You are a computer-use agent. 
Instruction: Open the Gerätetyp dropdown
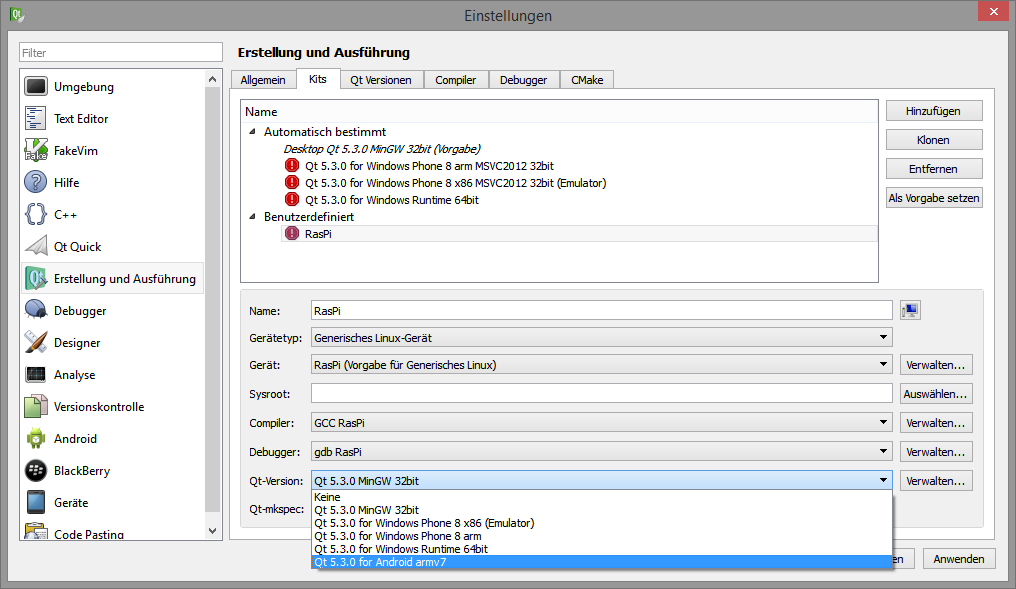coord(601,338)
